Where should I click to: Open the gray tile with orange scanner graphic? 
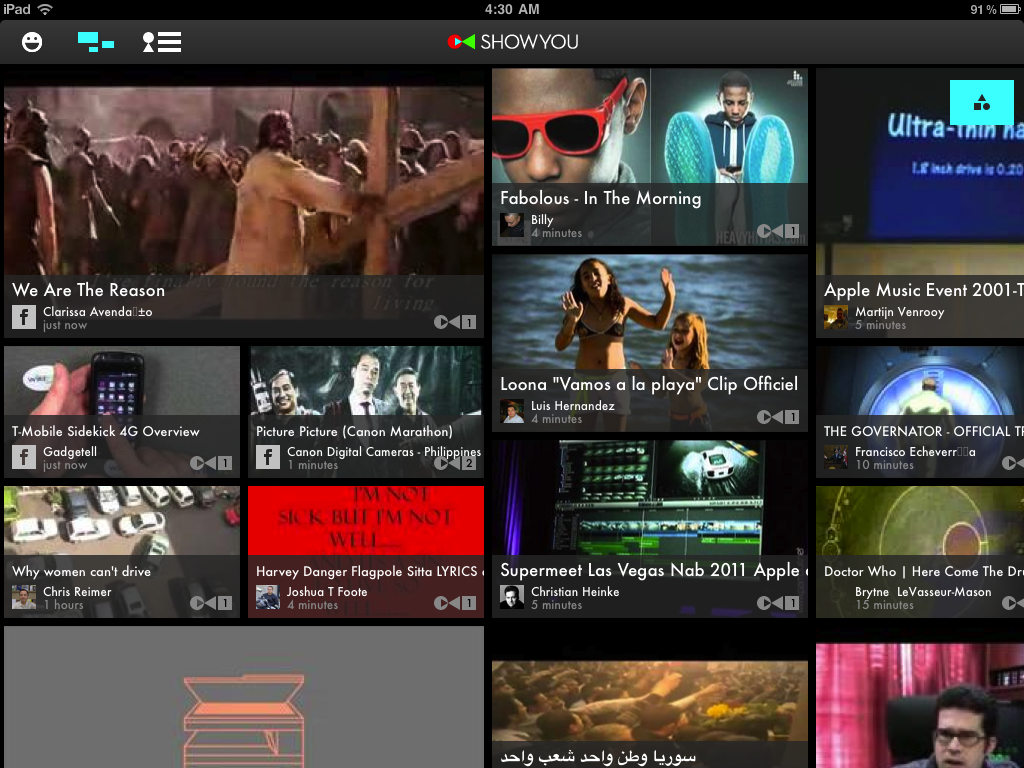(244, 697)
